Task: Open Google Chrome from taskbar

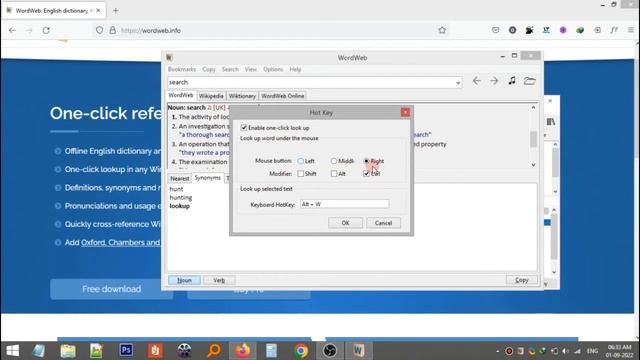Action: tap(301, 350)
